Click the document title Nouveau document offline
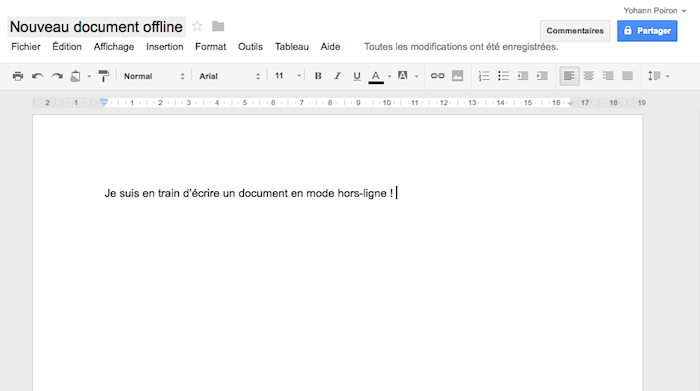The height and width of the screenshot is (391, 700). (96, 27)
